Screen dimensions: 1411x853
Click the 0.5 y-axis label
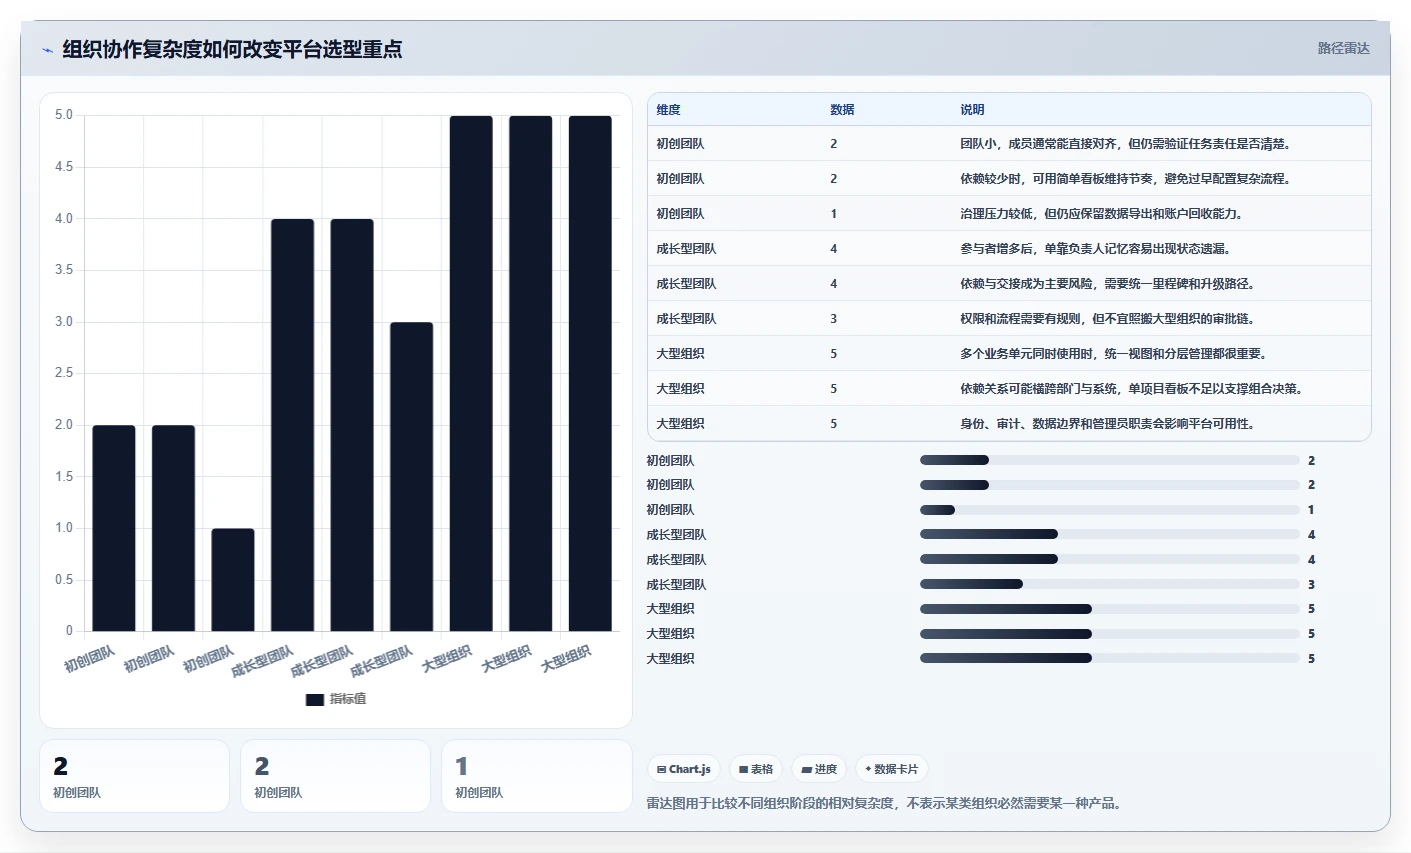(64, 580)
